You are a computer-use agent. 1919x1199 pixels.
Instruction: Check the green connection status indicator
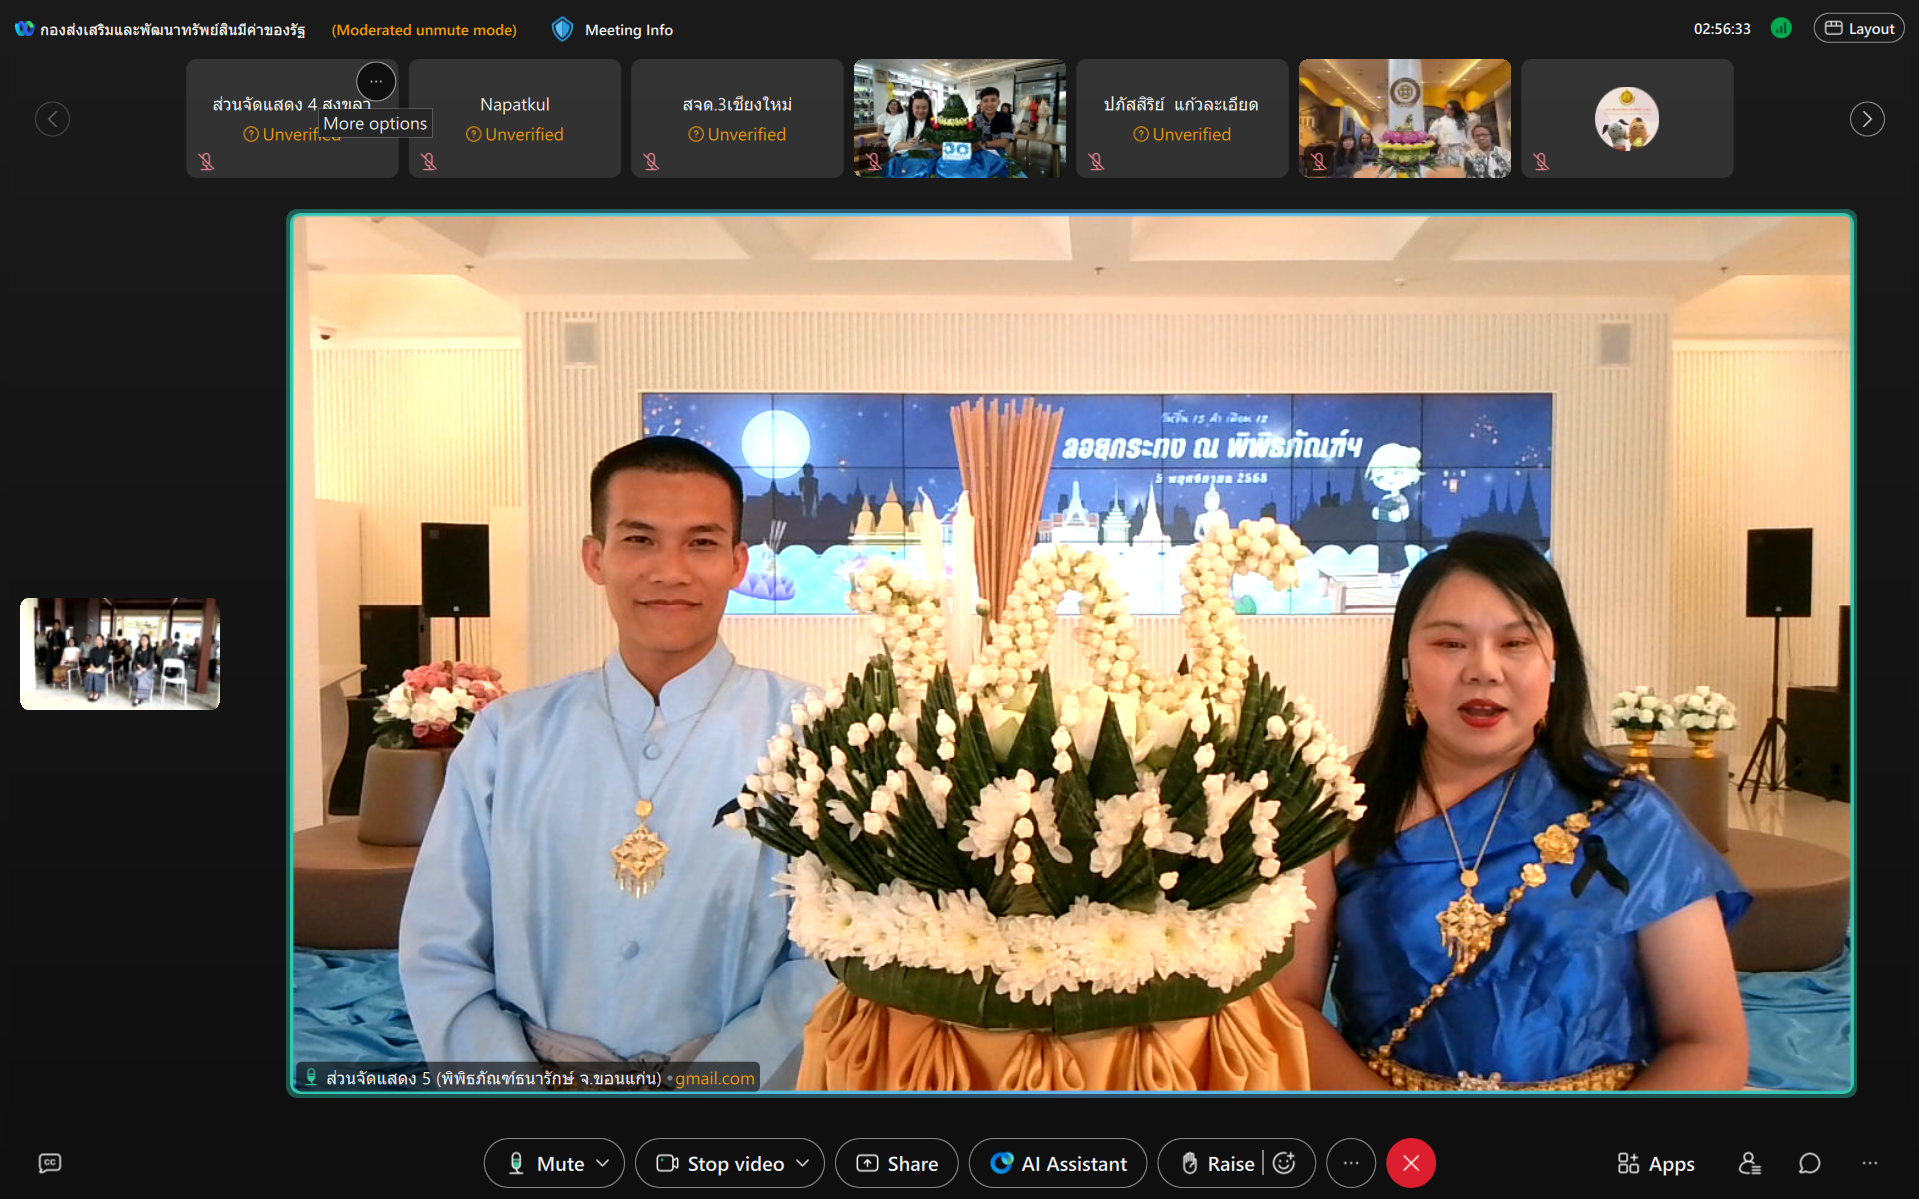(1781, 29)
